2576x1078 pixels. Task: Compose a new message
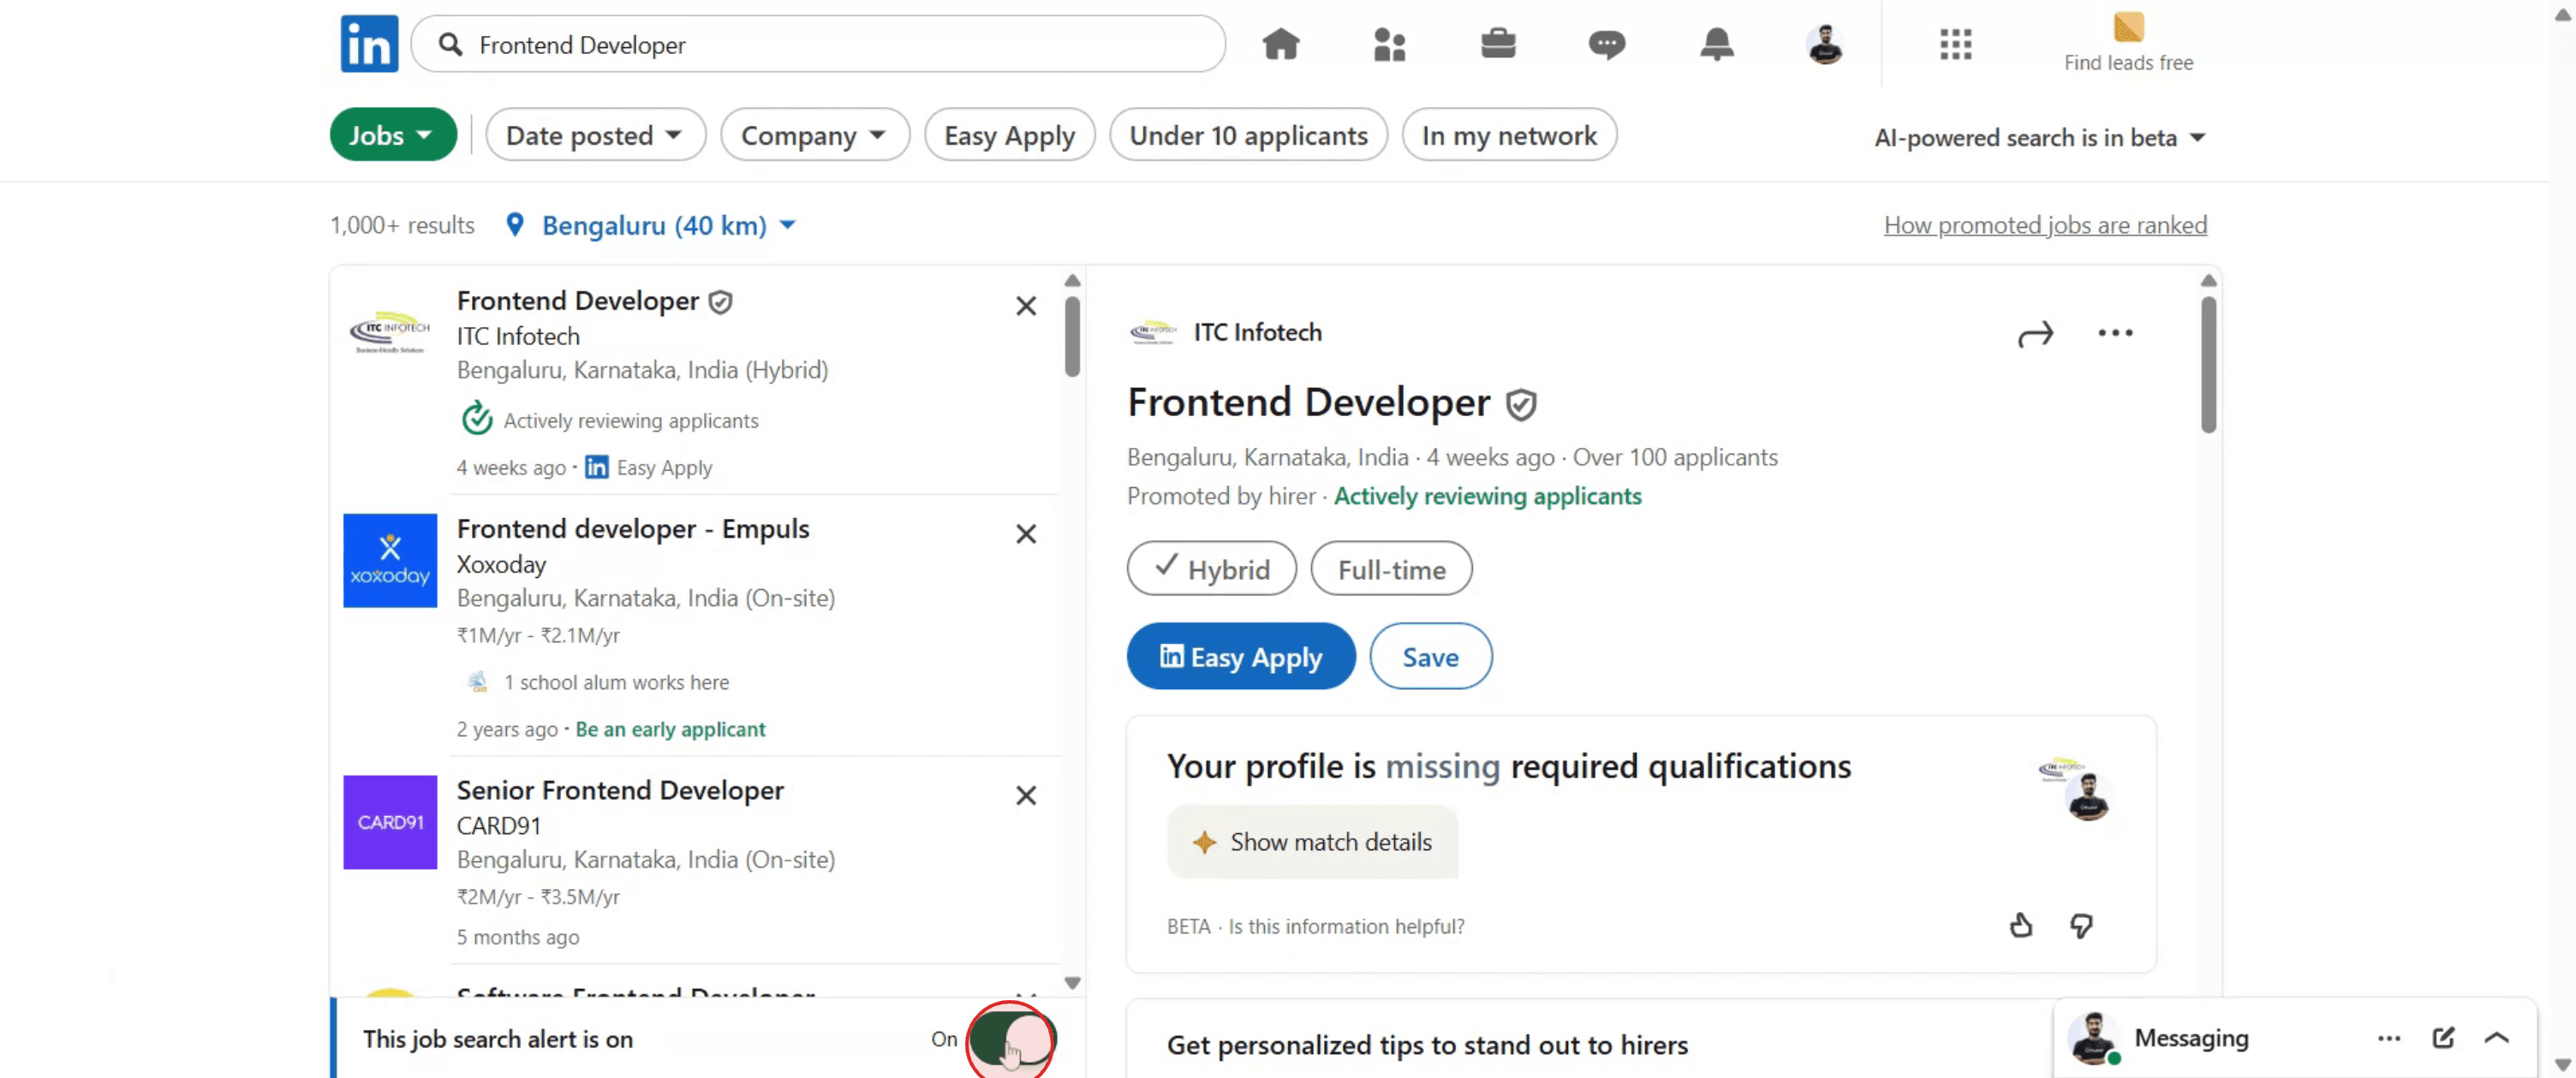click(x=2443, y=1038)
